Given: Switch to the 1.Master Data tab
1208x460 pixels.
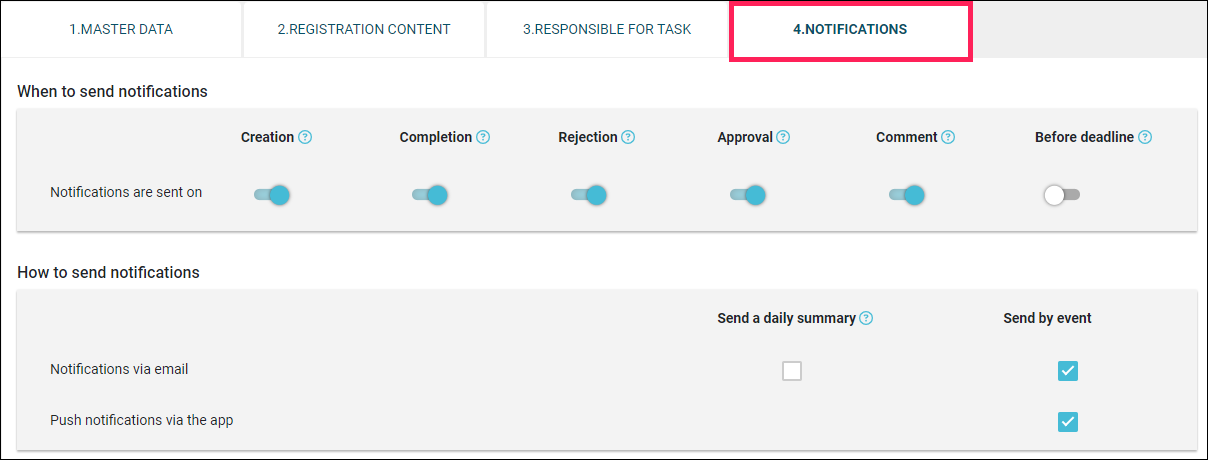Looking at the screenshot, I should click(x=121, y=29).
